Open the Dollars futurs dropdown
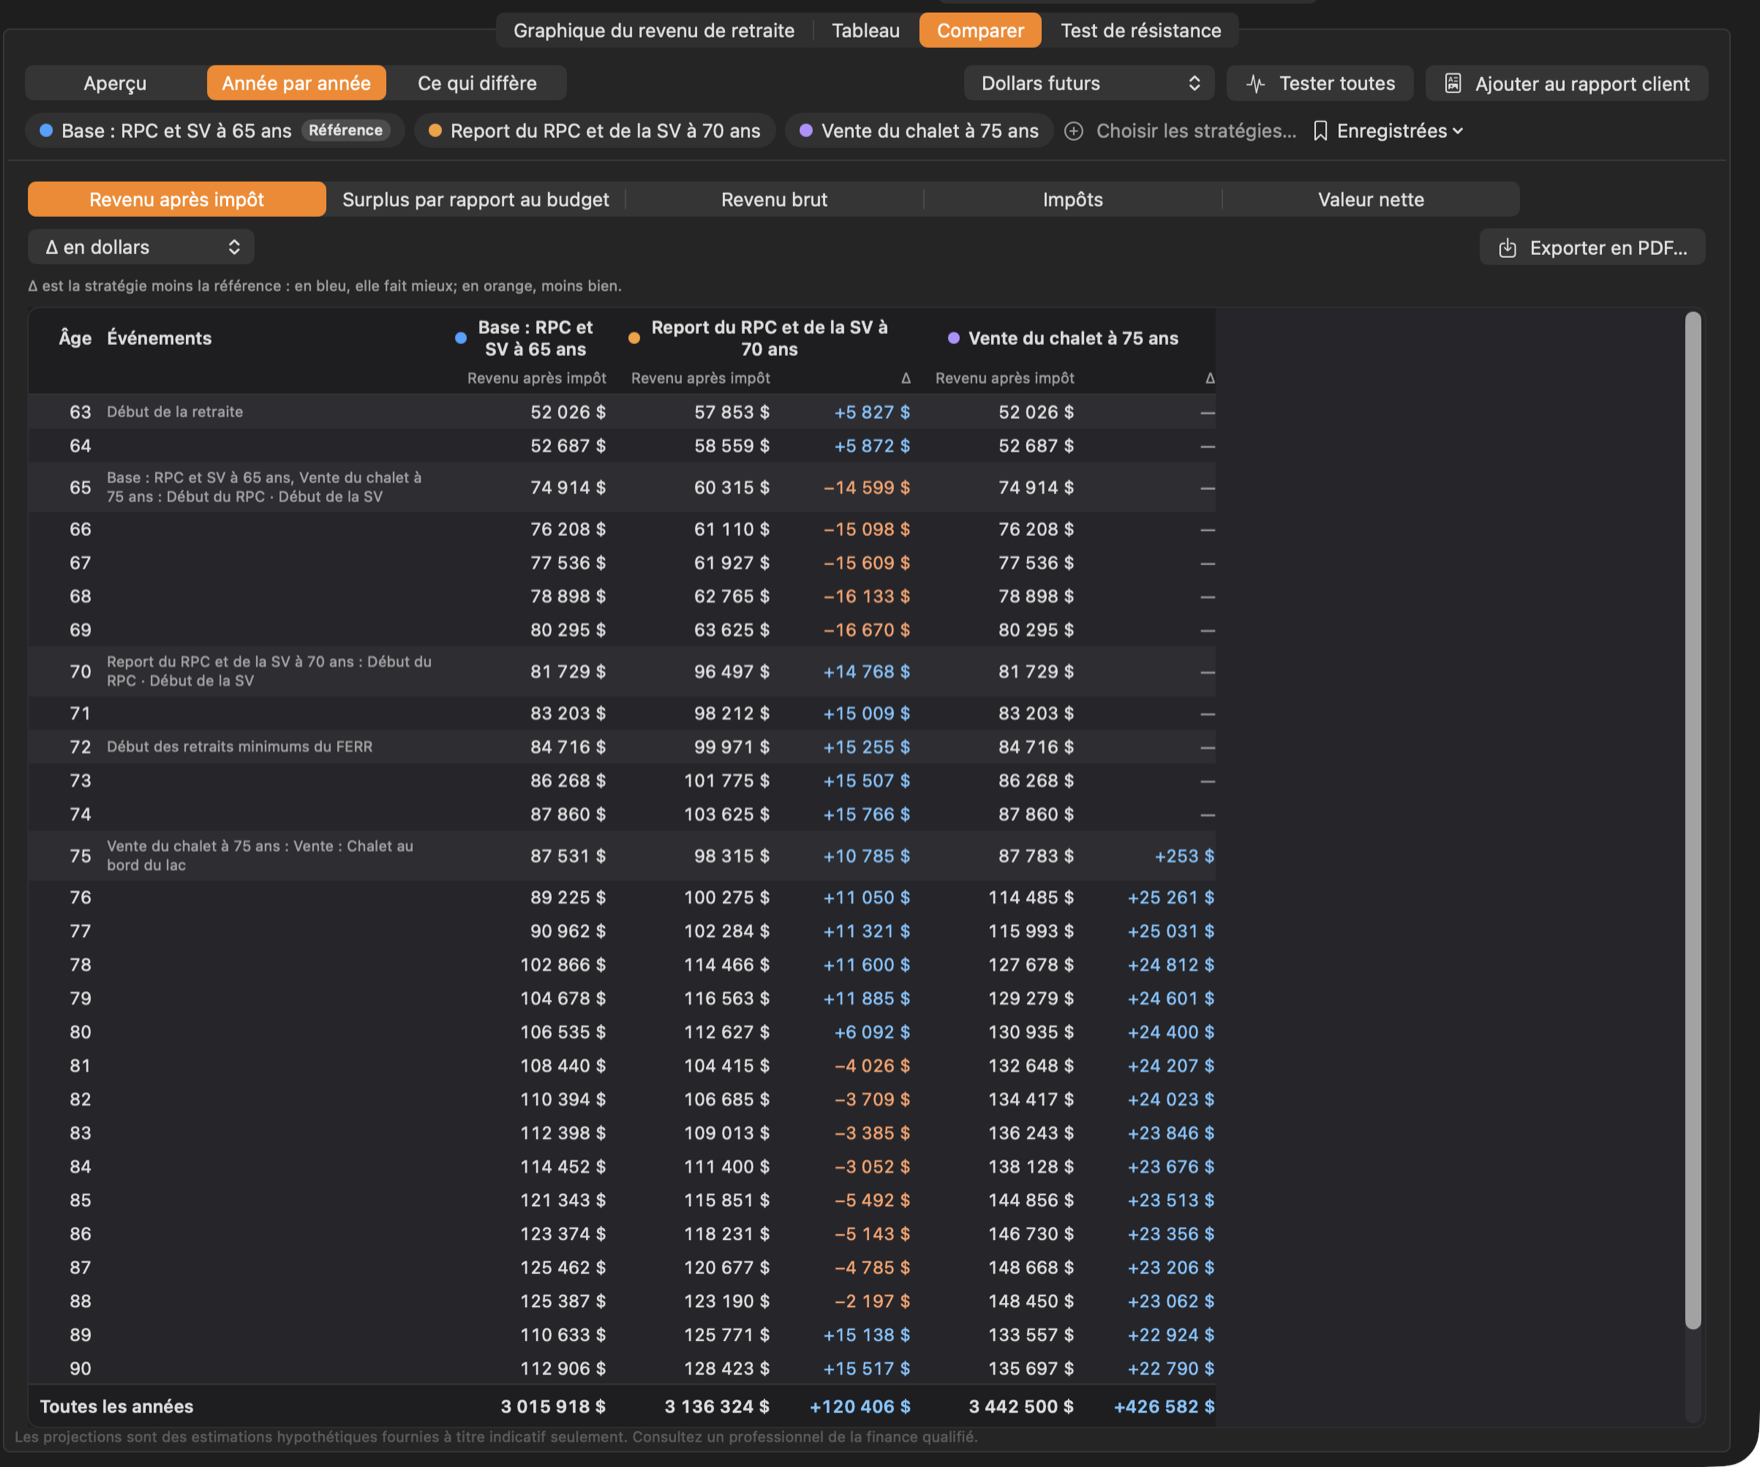This screenshot has width=1760, height=1467. point(1089,83)
